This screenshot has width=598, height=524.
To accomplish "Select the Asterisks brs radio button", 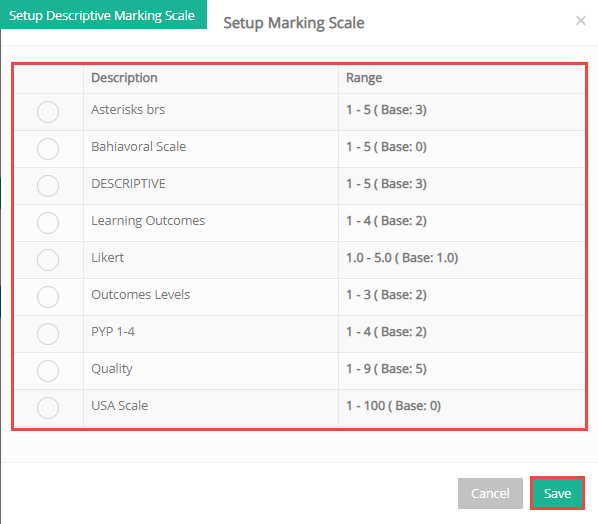I will pyautogui.click(x=48, y=112).
